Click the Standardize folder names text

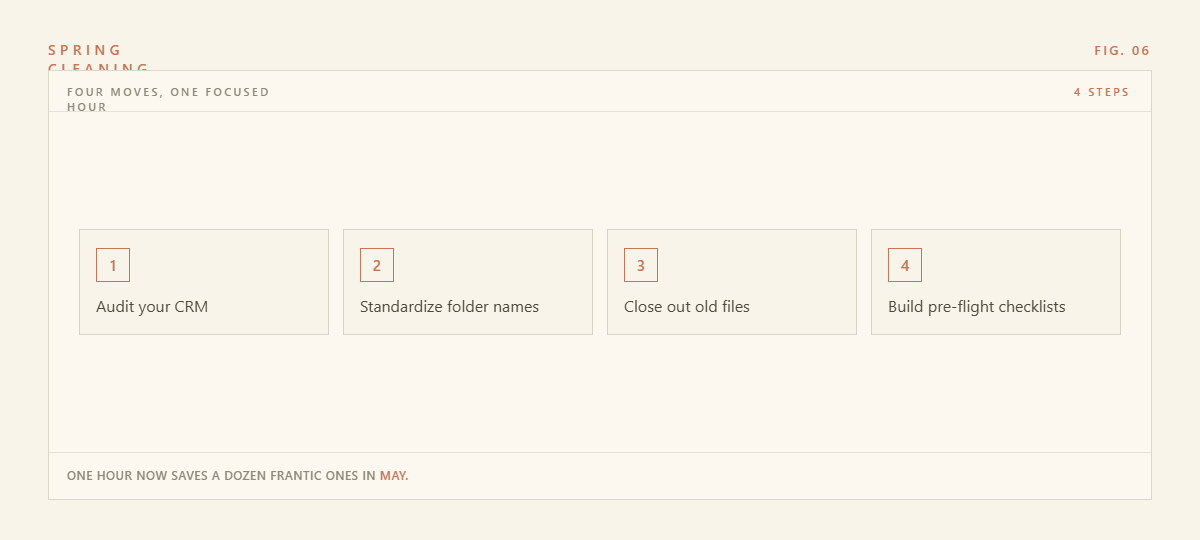pos(449,307)
